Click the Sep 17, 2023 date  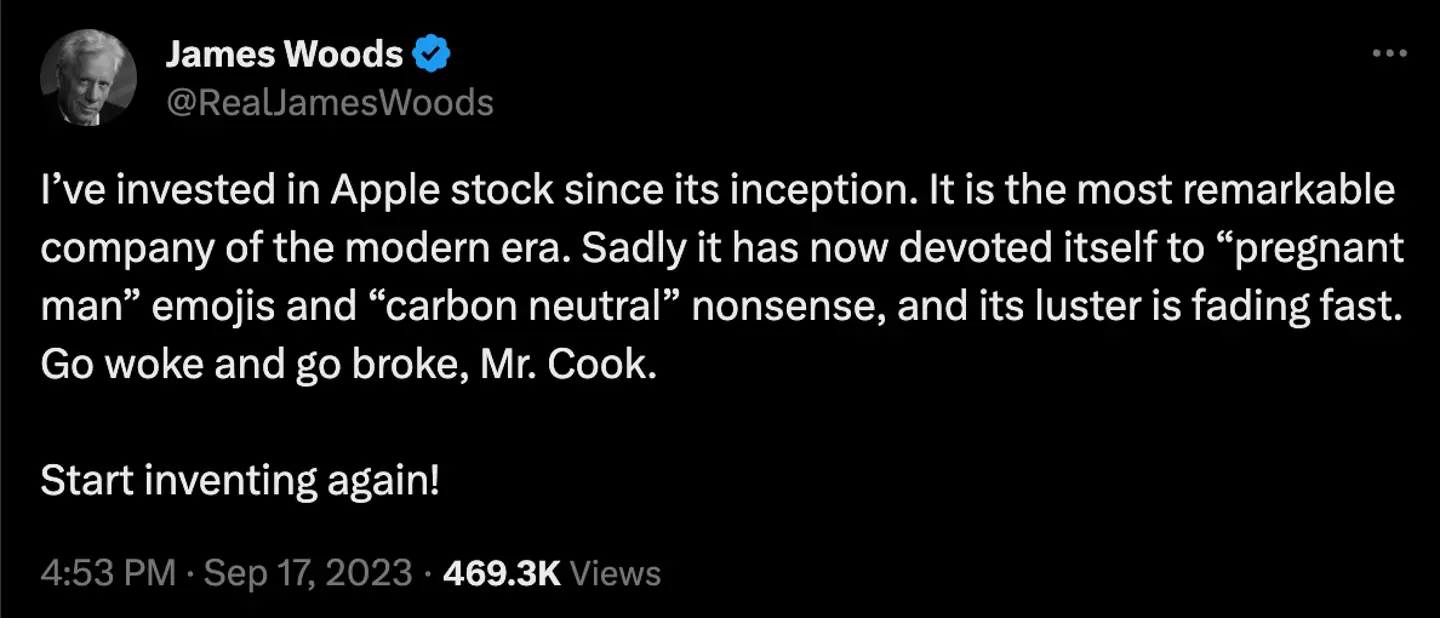tap(308, 573)
